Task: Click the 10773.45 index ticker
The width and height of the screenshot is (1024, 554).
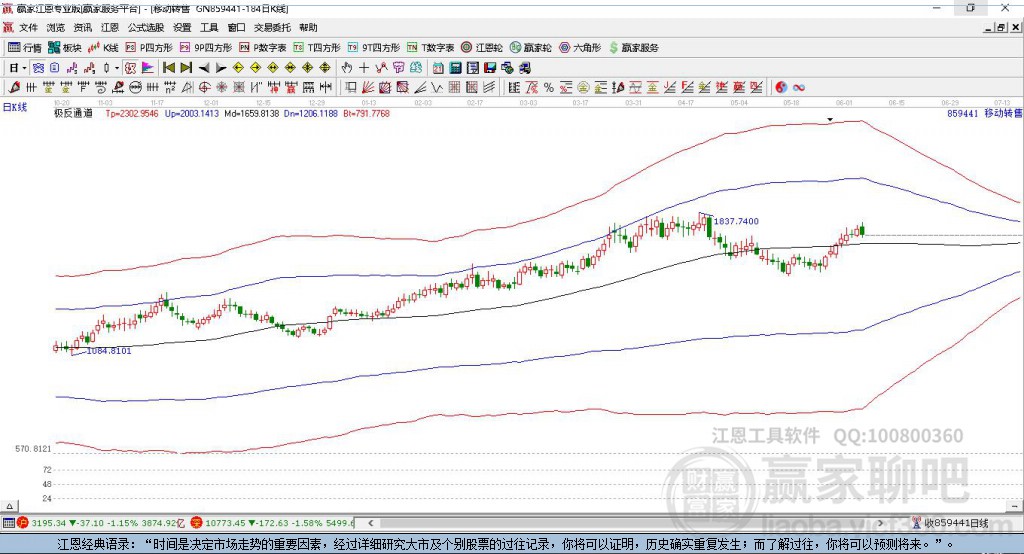Action: tap(223, 523)
